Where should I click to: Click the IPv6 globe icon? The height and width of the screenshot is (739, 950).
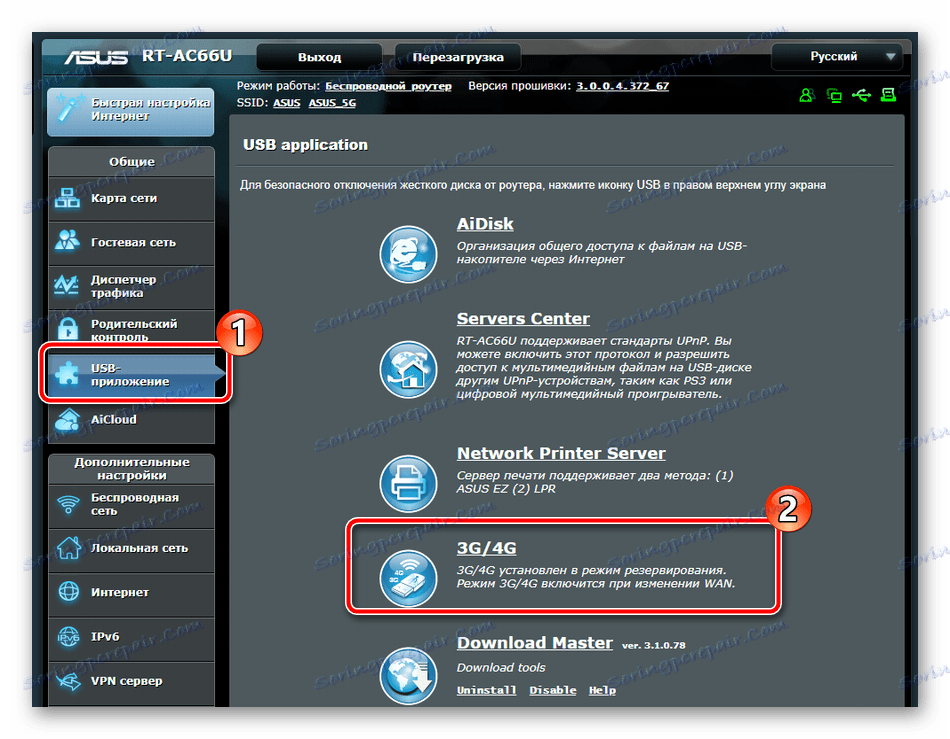(68, 636)
